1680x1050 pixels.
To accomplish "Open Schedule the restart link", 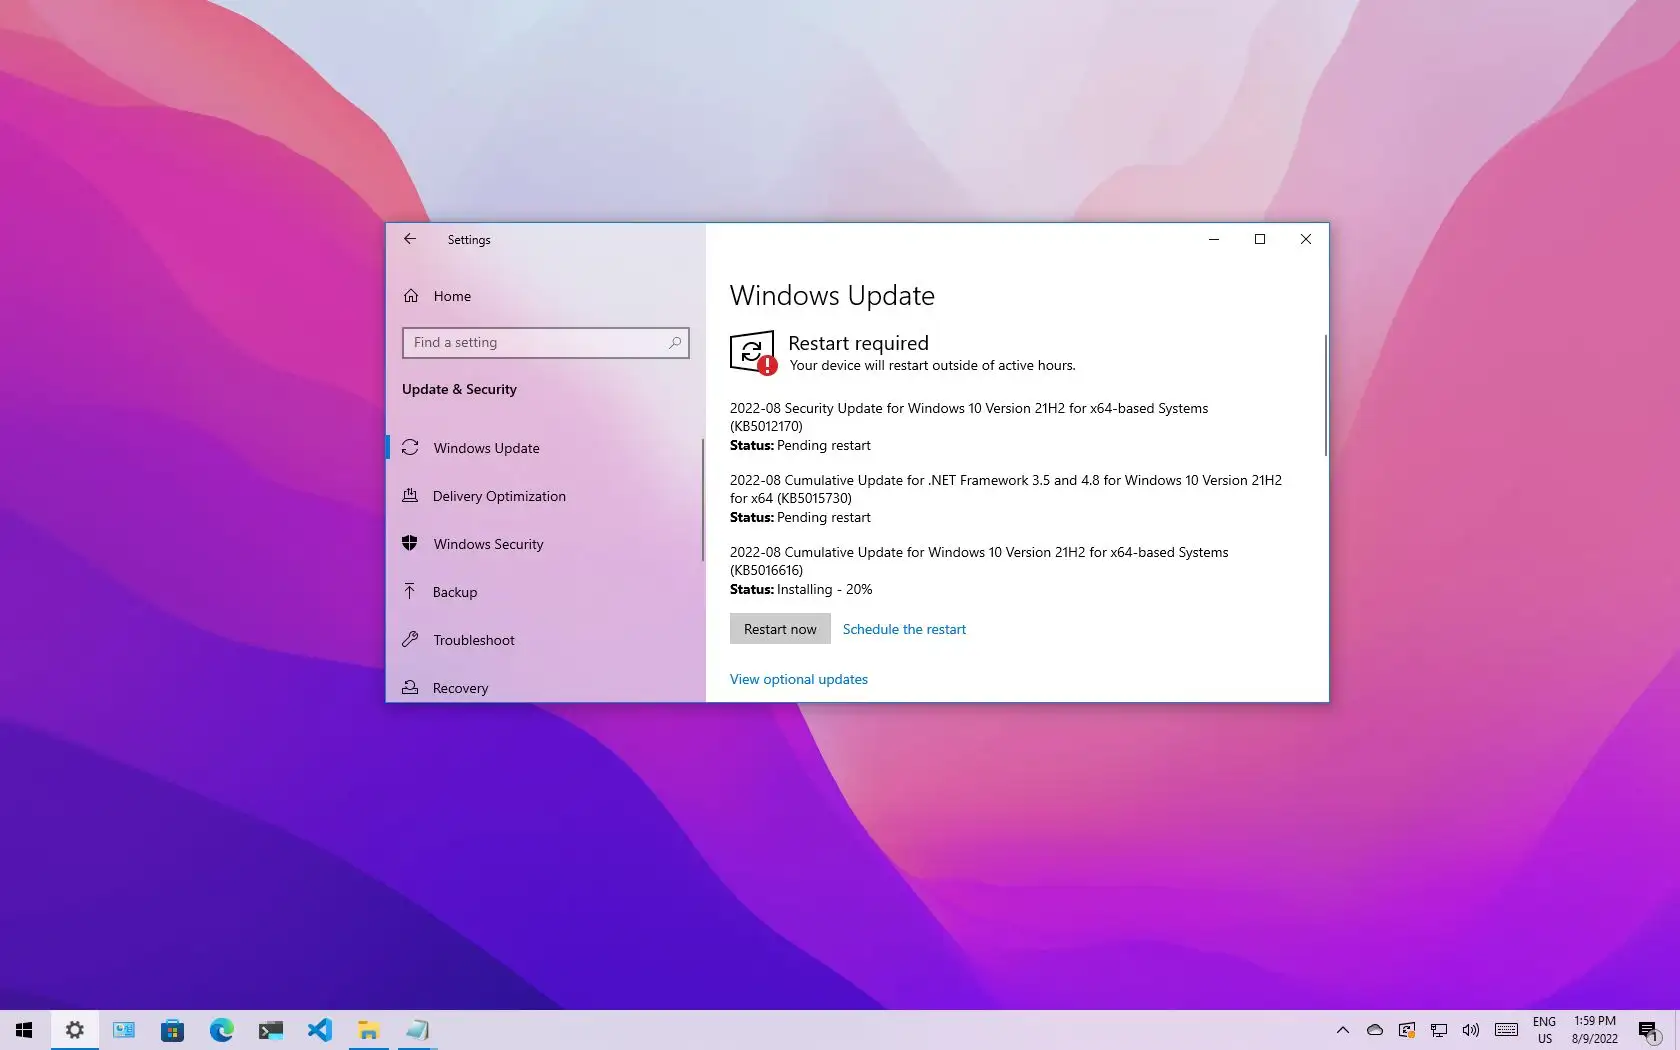I will 904,629.
